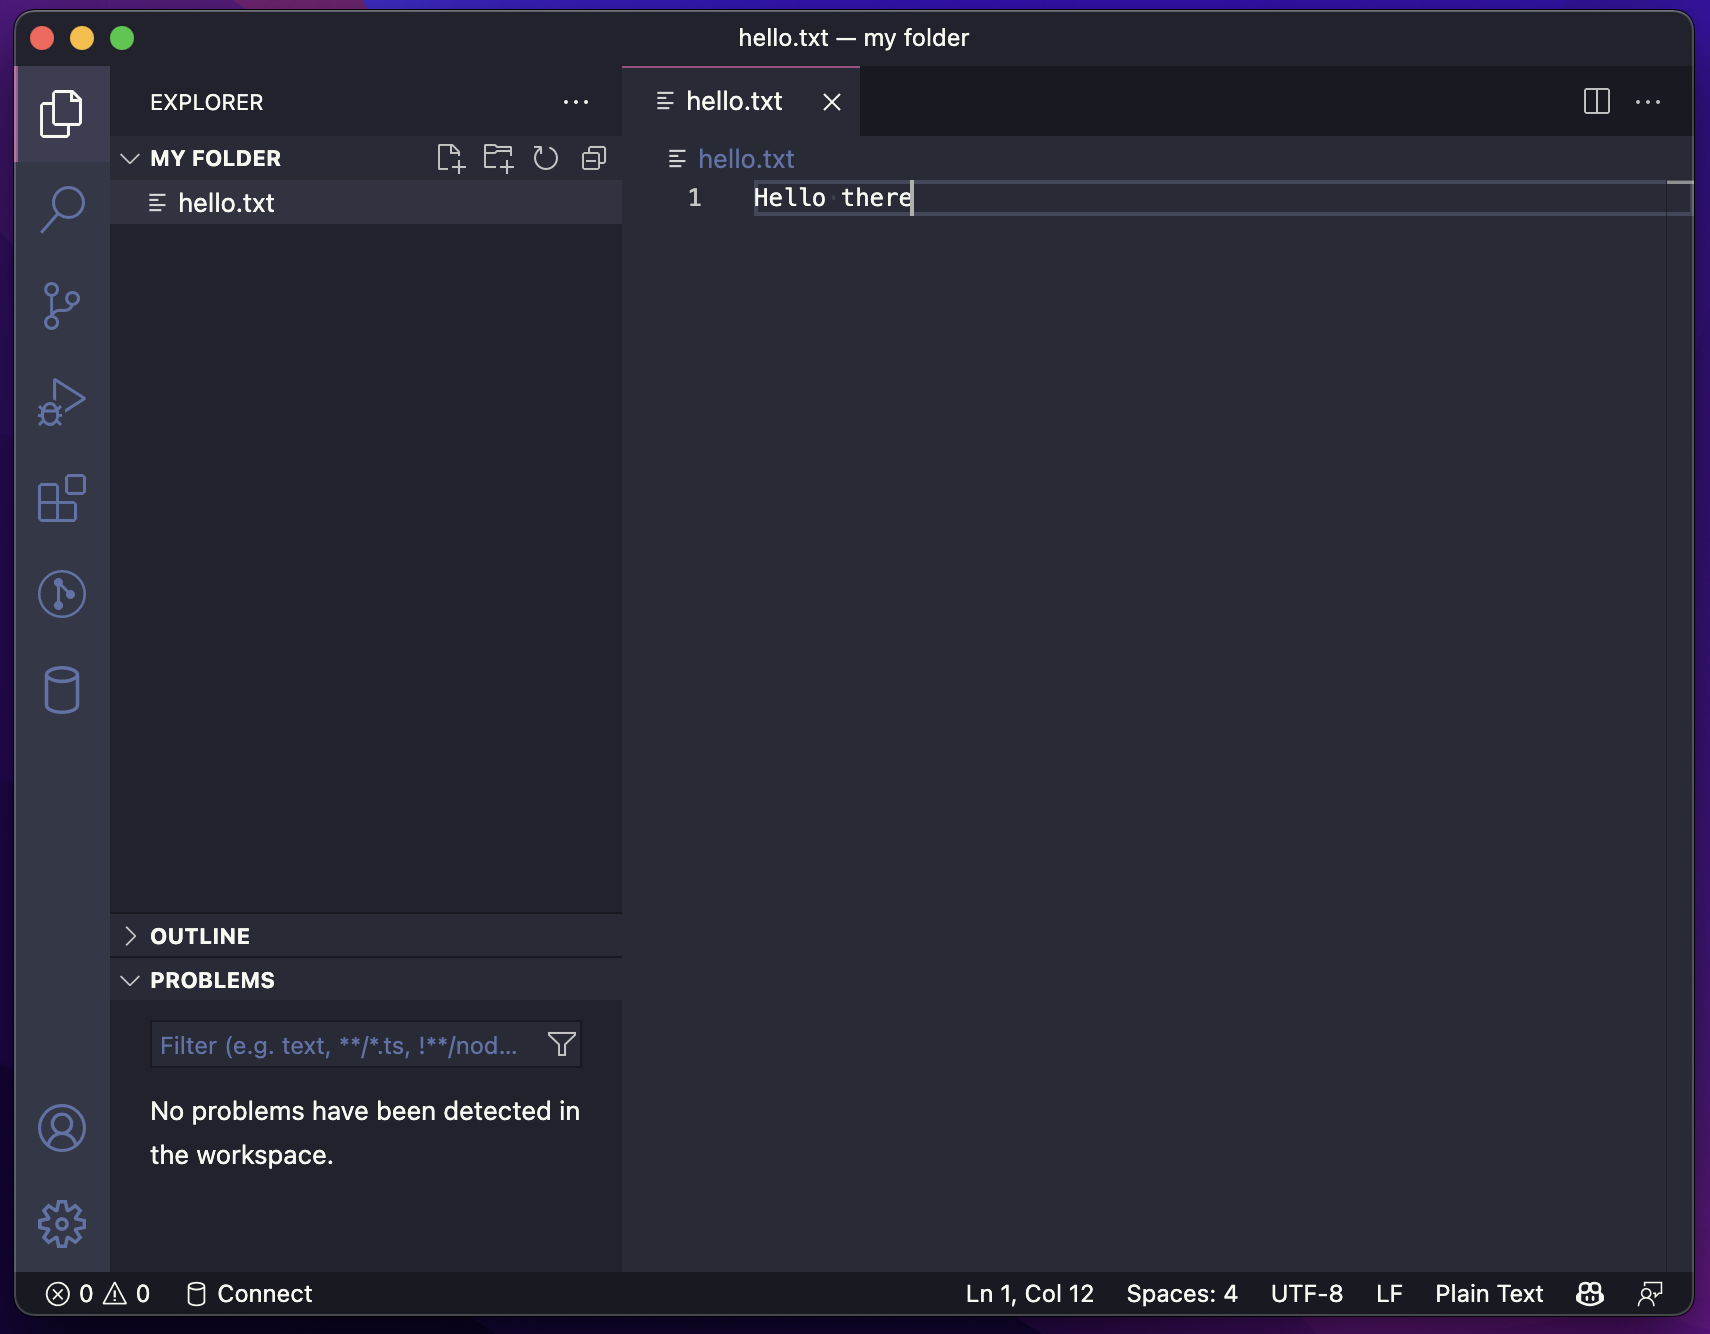Click the 'Hello there' text on line 1

pos(833,198)
